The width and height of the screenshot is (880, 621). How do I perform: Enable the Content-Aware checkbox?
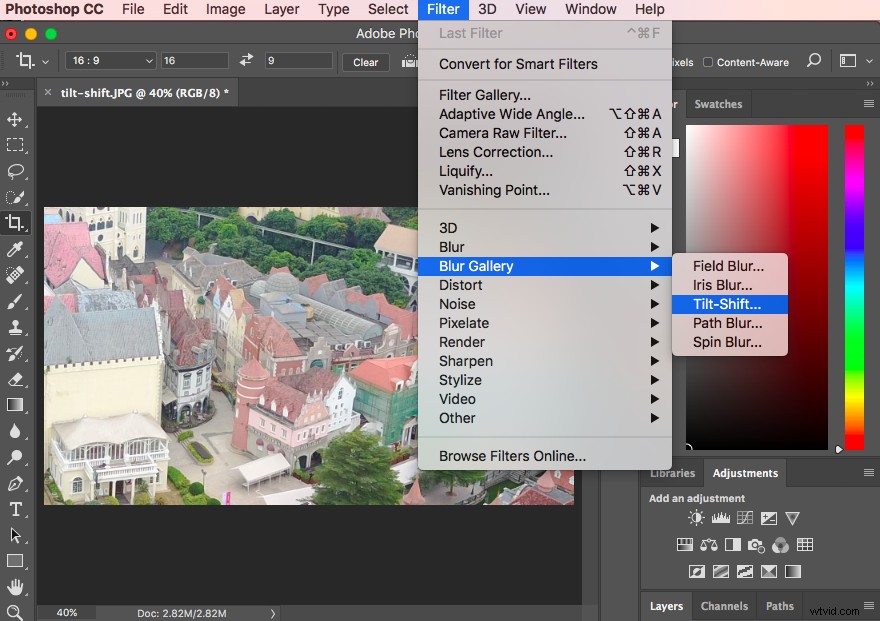(x=708, y=62)
